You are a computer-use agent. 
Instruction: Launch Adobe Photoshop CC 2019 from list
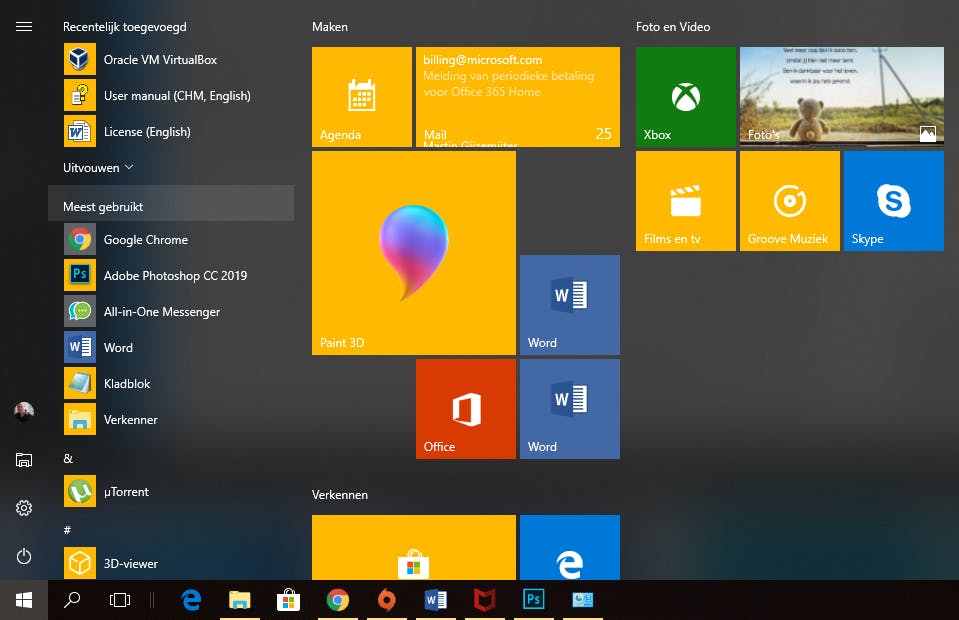pos(171,275)
